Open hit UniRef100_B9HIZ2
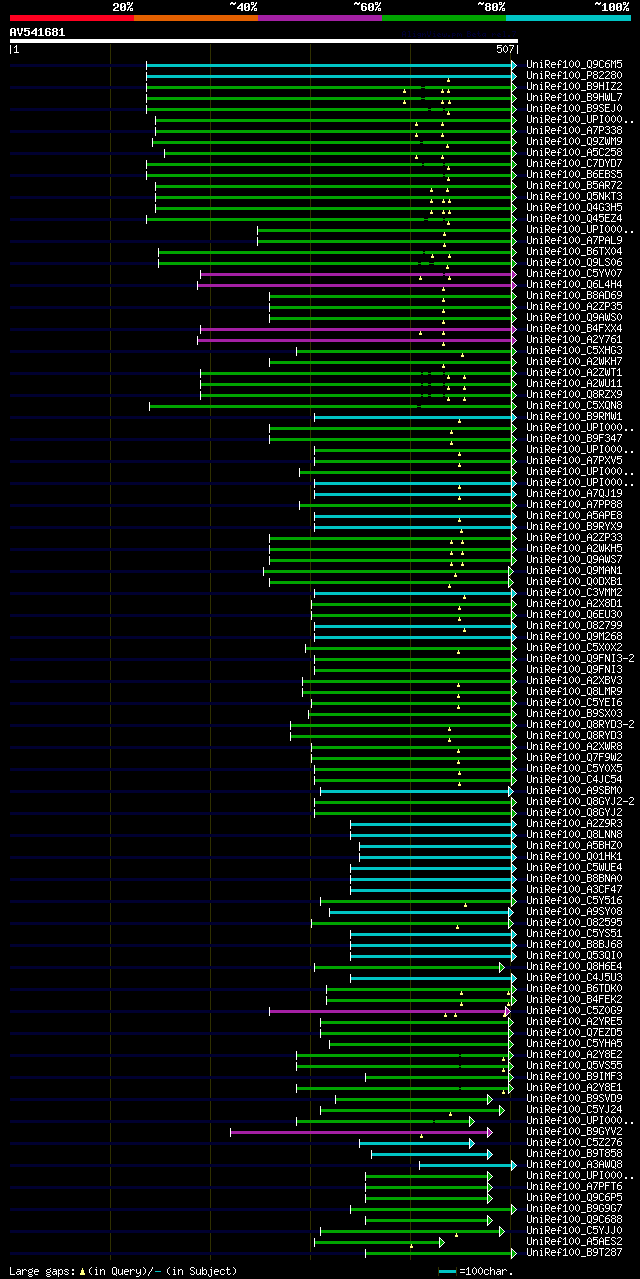 [574, 87]
